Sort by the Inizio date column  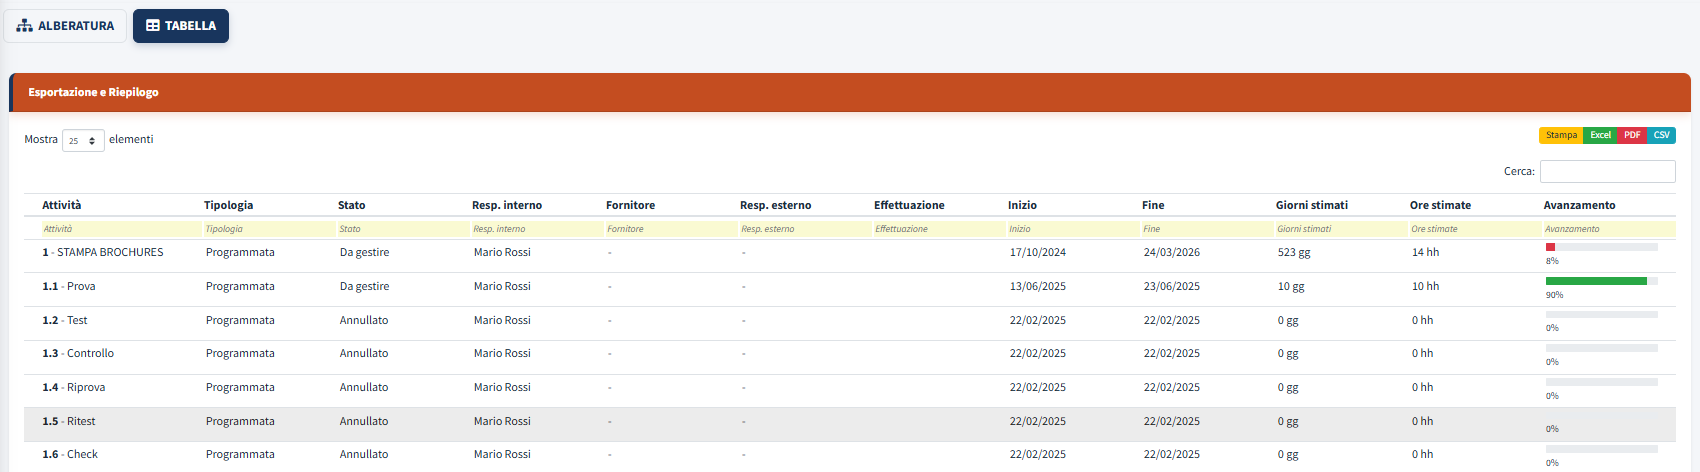1022,205
